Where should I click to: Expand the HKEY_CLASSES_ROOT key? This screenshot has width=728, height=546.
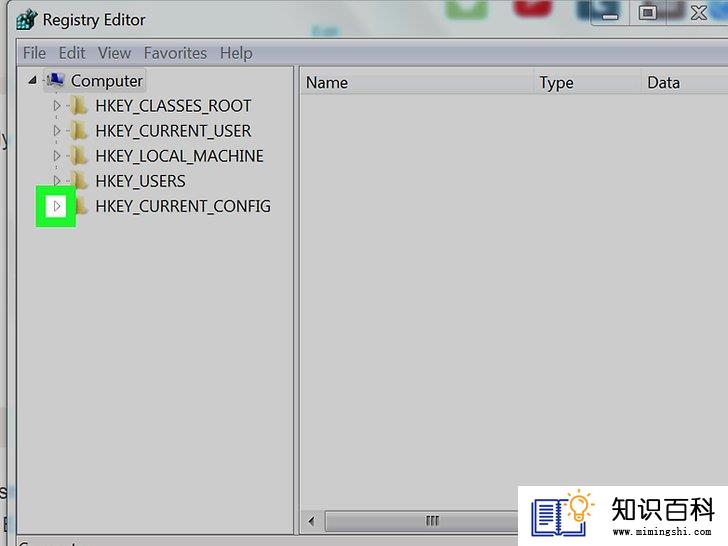[x=57, y=106]
